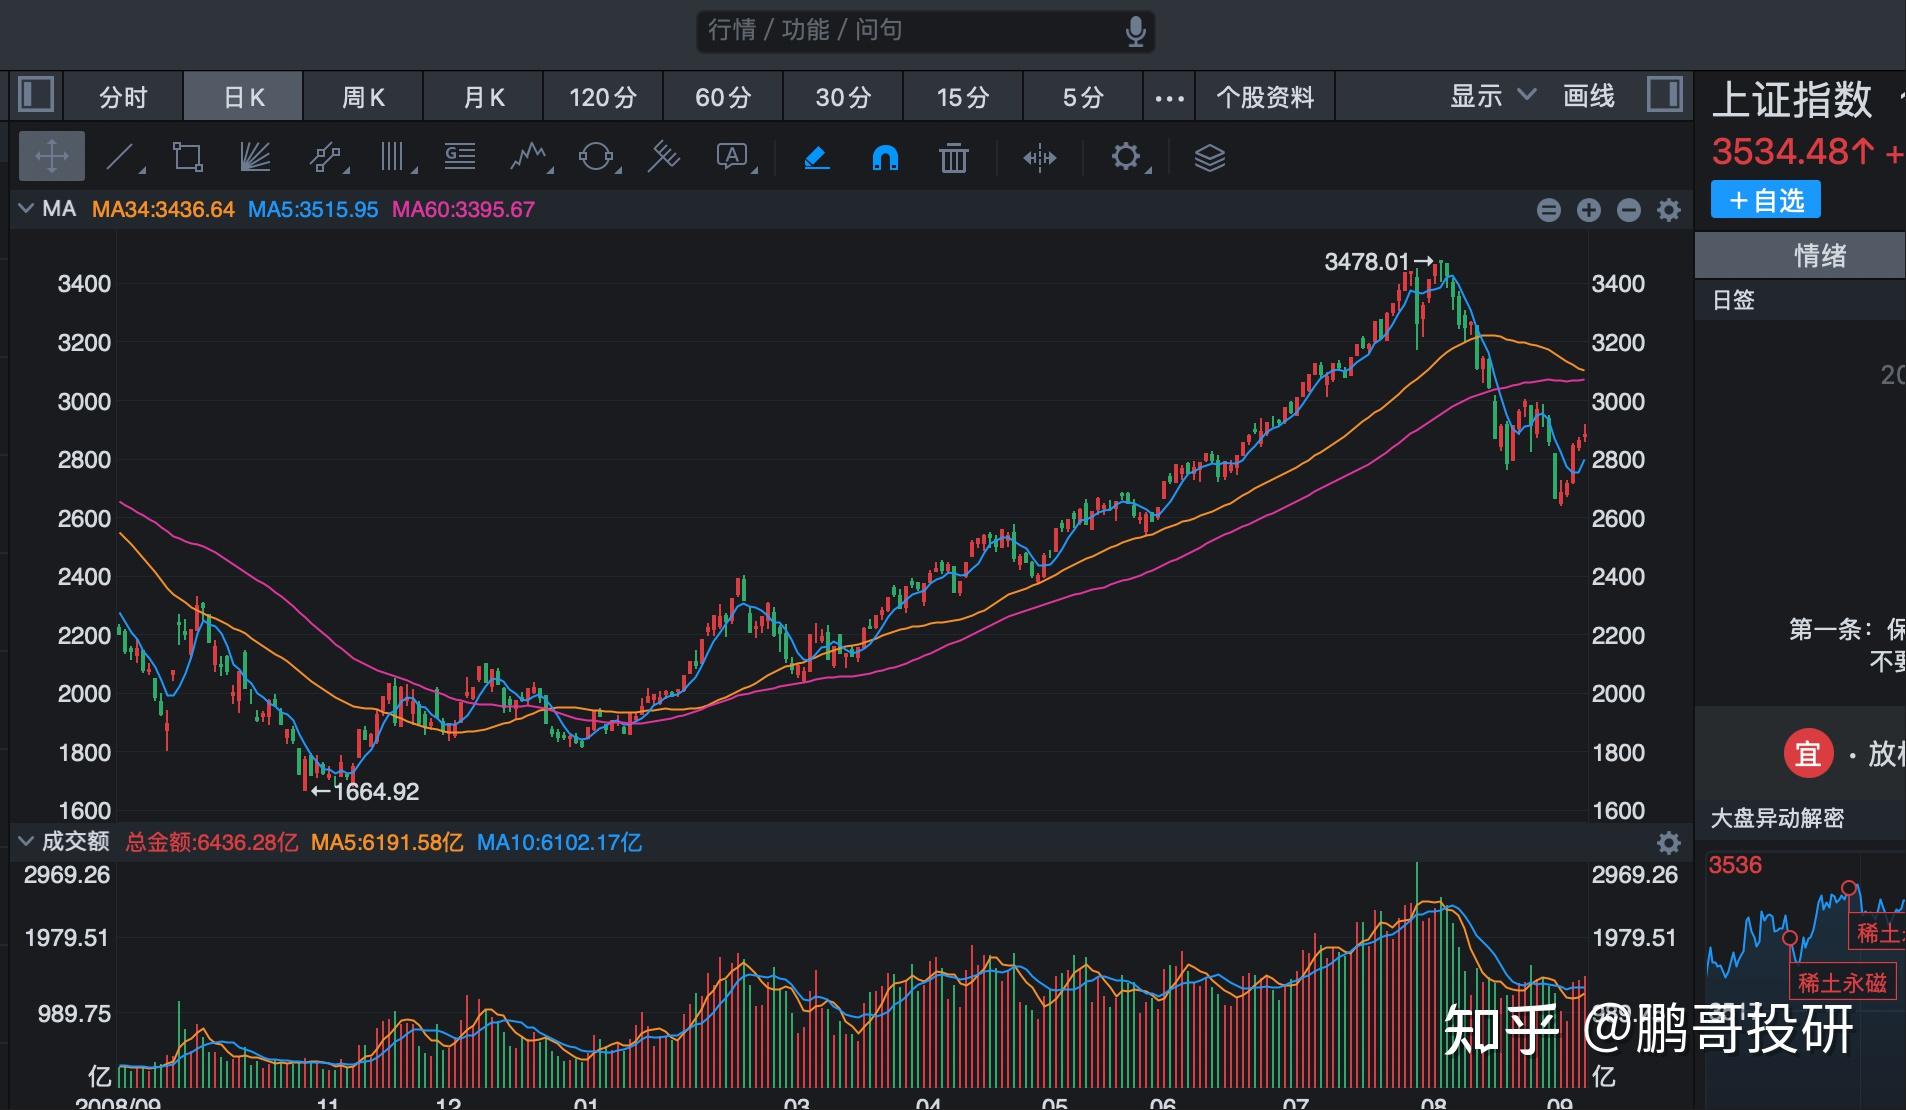Image resolution: width=1906 pixels, height=1110 pixels.
Task: Click the 总金额 total amount label
Action: tap(212, 843)
